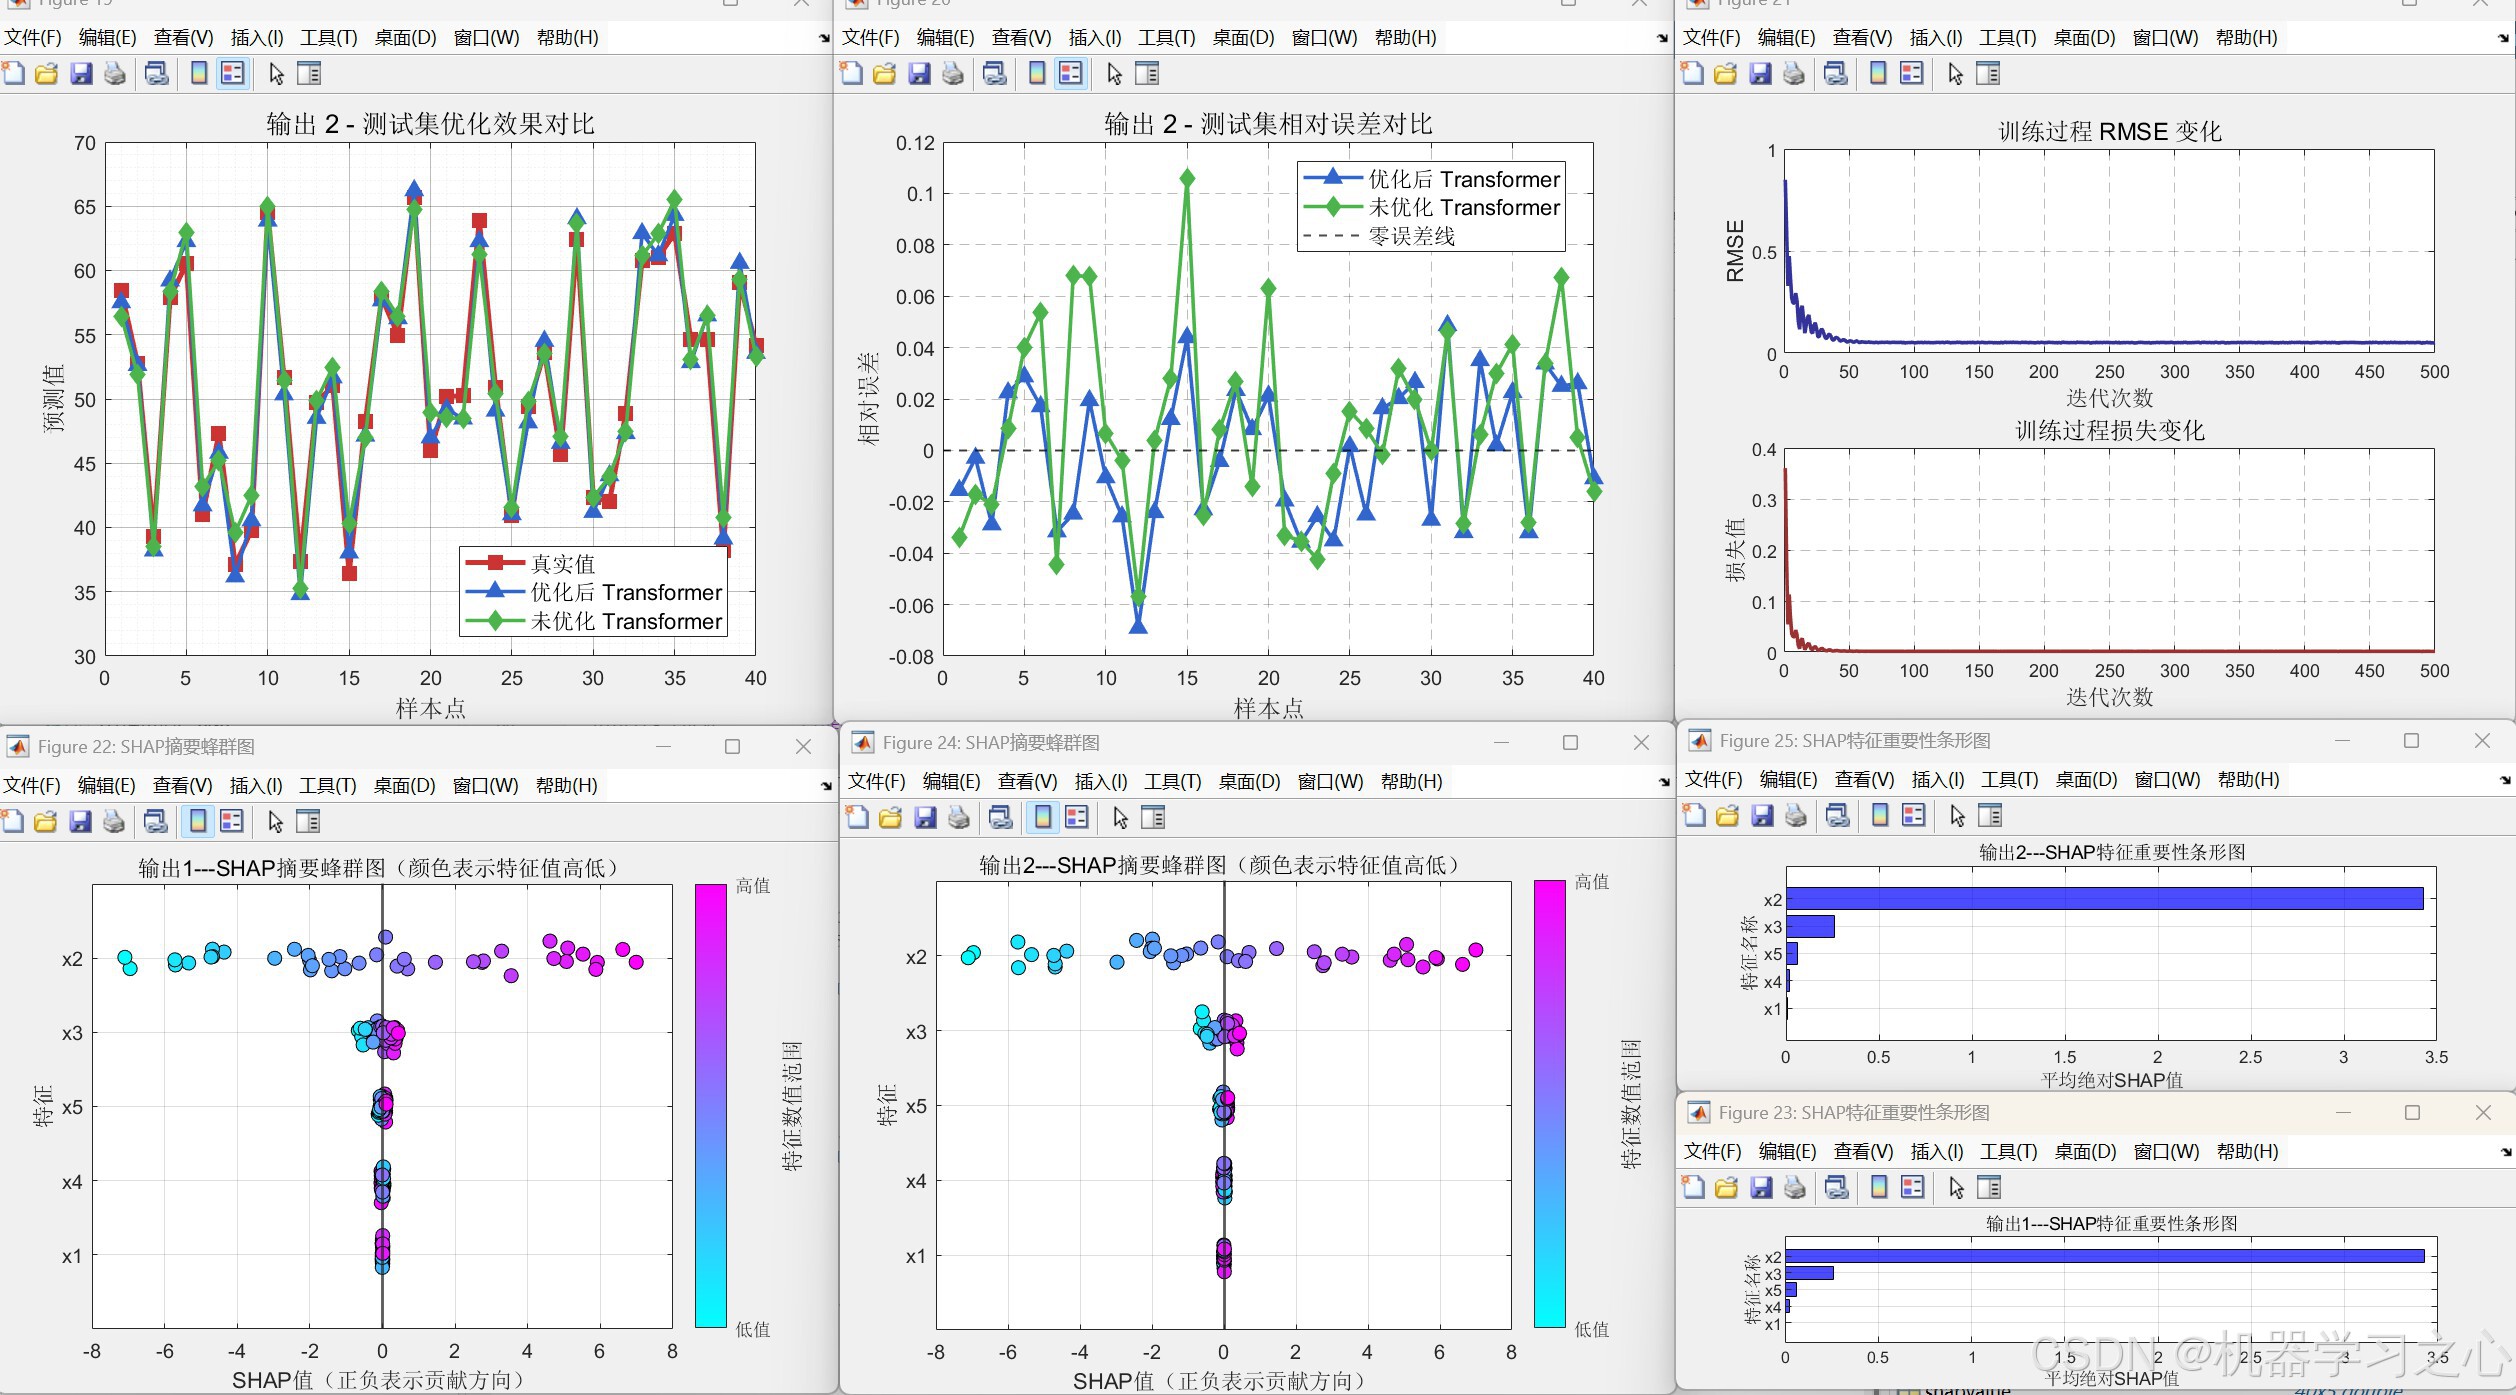Image resolution: width=2516 pixels, height=1395 pixels.
Task: Click Save icon in 测试集相对误差对比 window
Action: coord(918,74)
